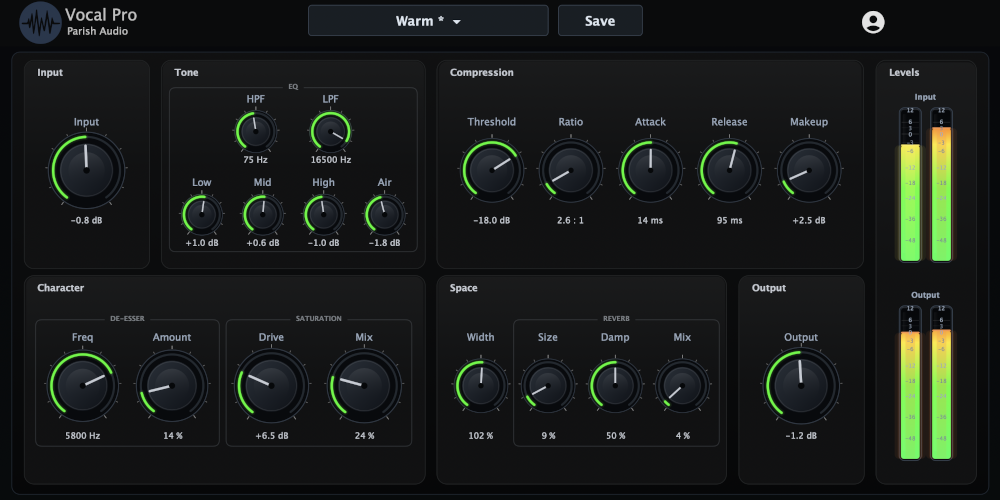Viewport: 1000px width, 500px height.
Task: Click the Parish Audio brand text
Action: [98, 31]
